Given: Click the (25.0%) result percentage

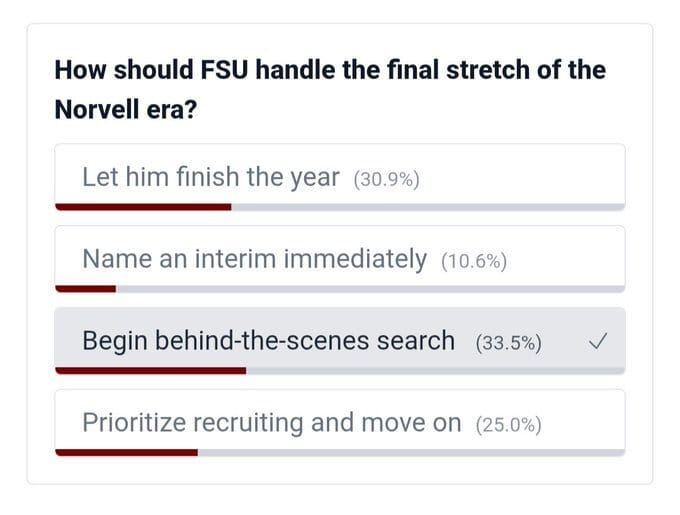Looking at the screenshot, I should pos(509,425).
